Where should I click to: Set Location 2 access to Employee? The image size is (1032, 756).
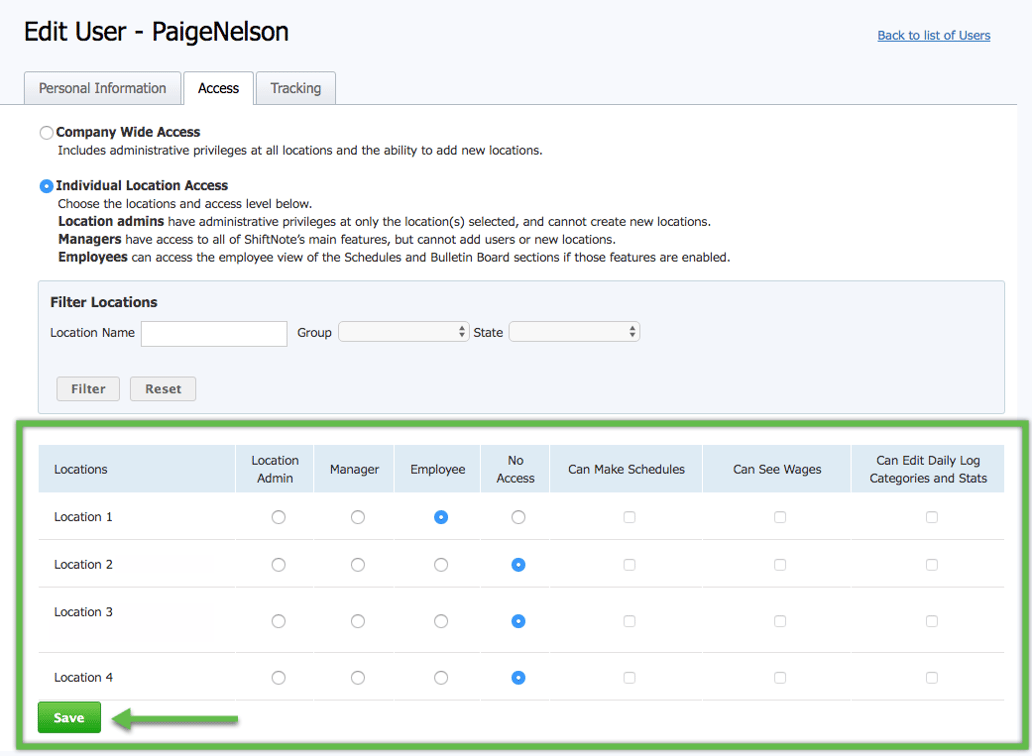tap(440, 564)
